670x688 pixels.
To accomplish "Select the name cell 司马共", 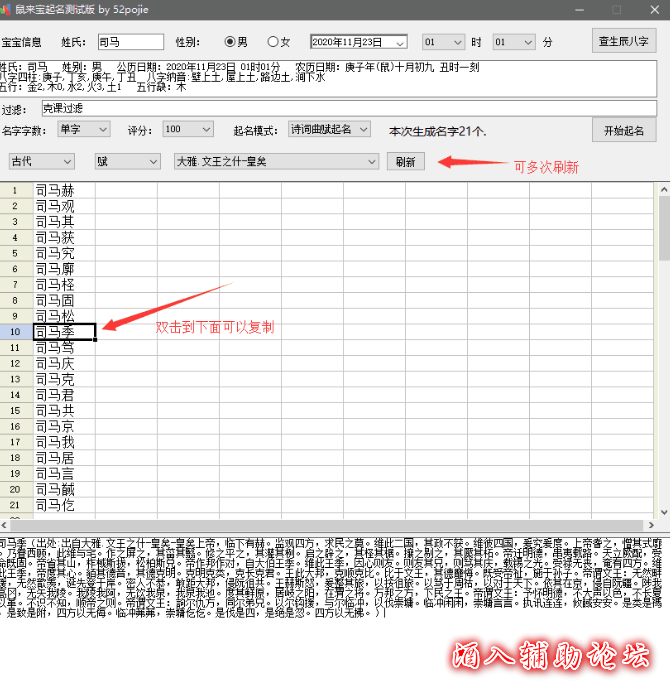I will (64, 411).
